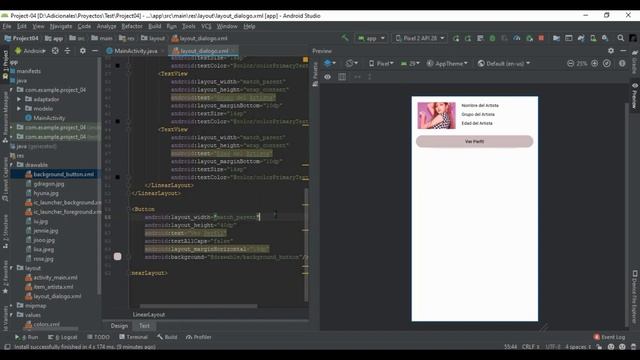Screen dimensions: 640x360
Task: Open the Palette side panel
Action: [315, 75]
